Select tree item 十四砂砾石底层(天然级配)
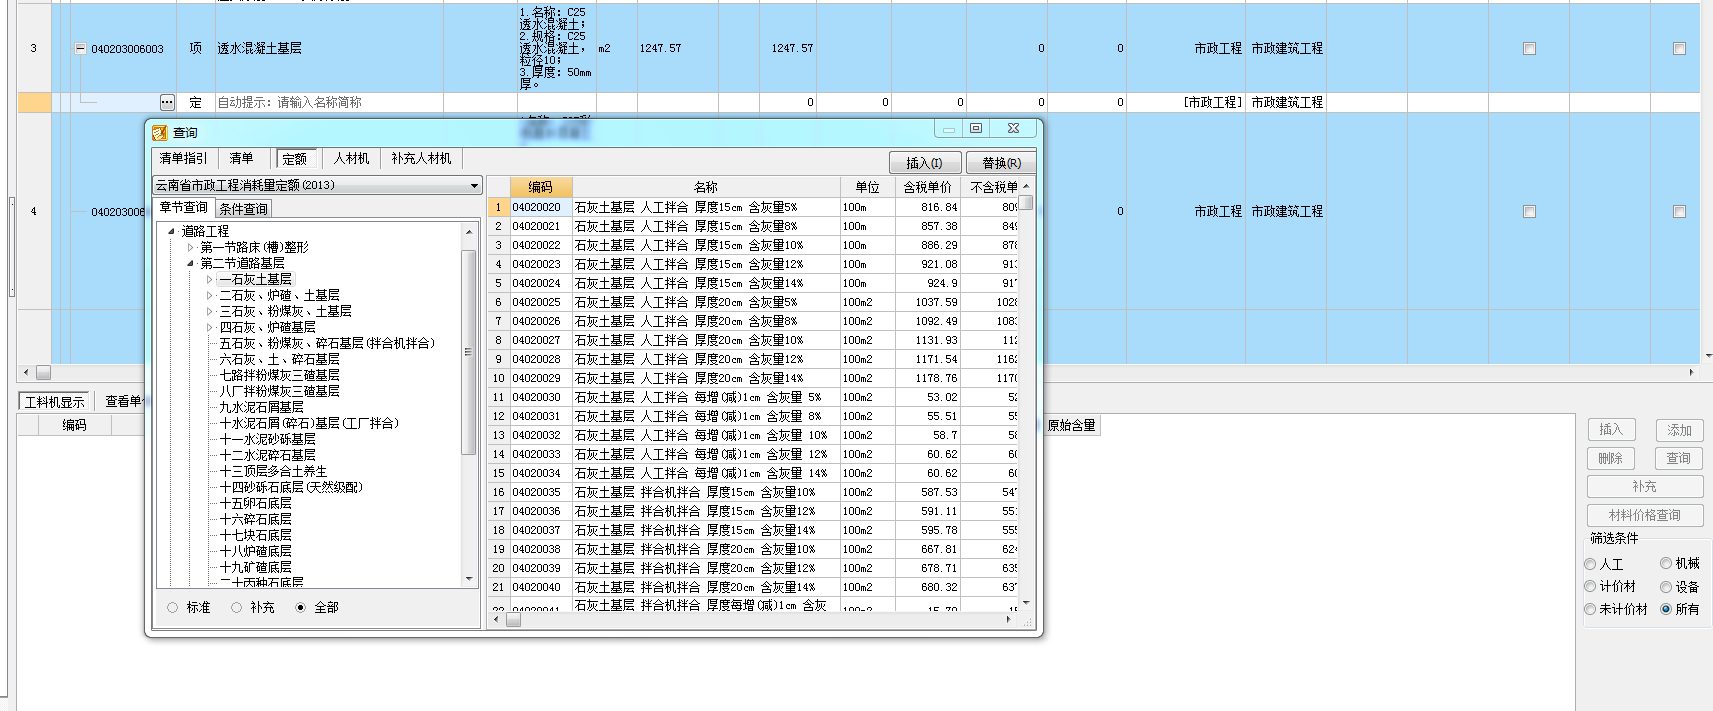The height and width of the screenshot is (711, 1713). [x=291, y=487]
